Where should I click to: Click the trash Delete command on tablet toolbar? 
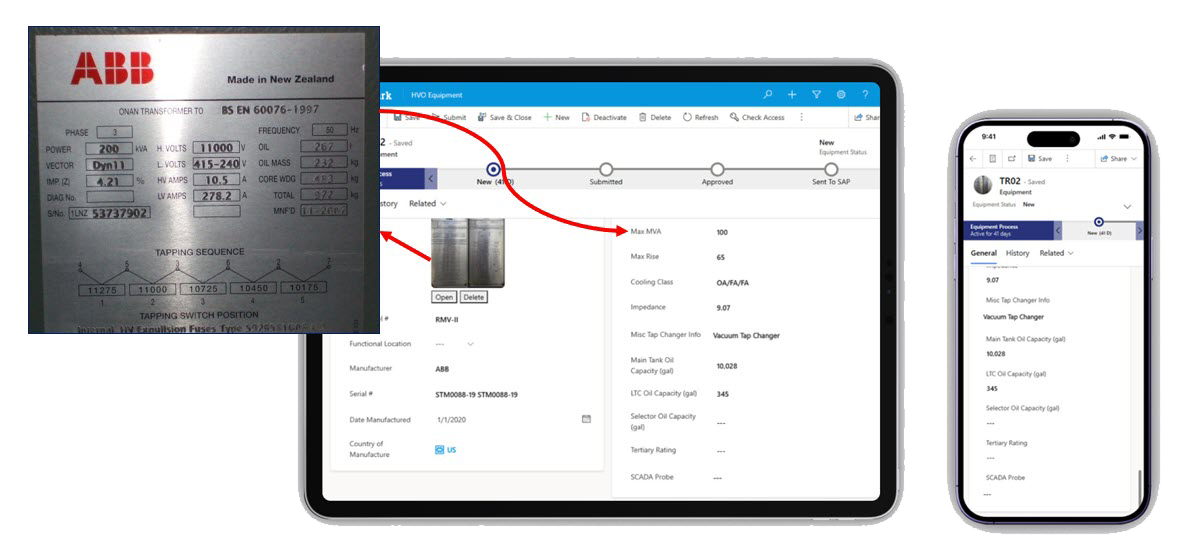655,118
